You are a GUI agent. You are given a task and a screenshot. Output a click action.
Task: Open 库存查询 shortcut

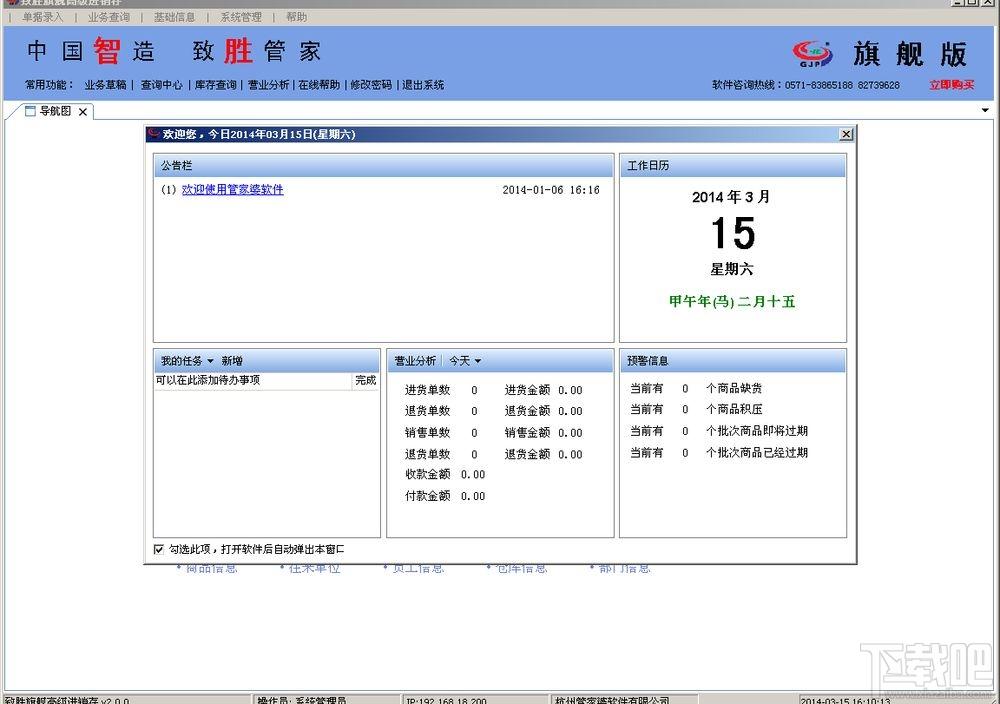point(216,85)
